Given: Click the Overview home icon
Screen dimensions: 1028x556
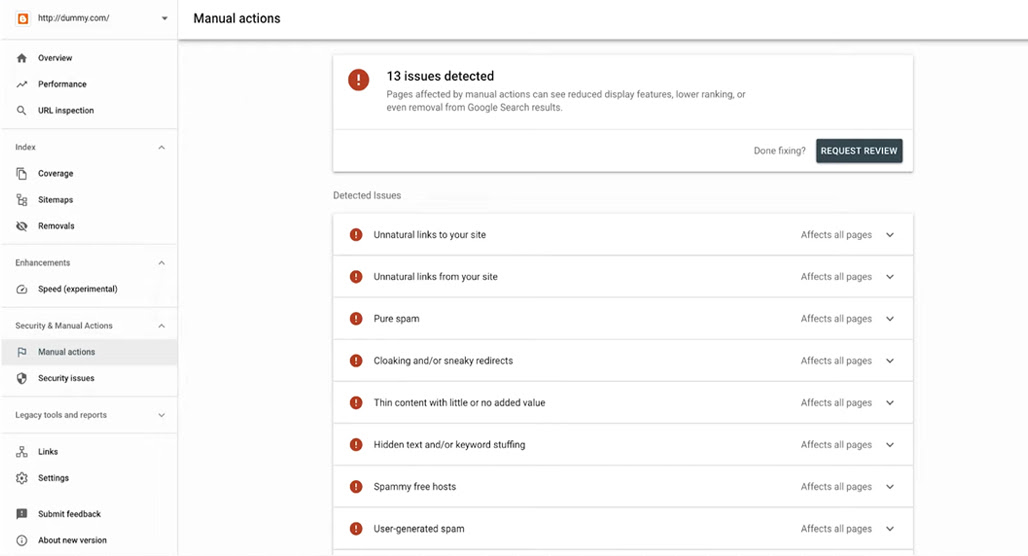Looking at the screenshot, I should point(22,58).
